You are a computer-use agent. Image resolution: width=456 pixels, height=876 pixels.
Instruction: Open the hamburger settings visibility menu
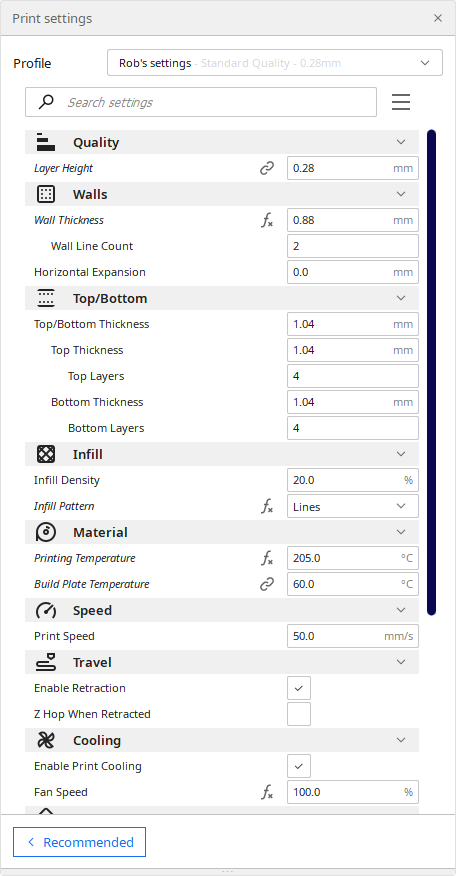(401, 102)
